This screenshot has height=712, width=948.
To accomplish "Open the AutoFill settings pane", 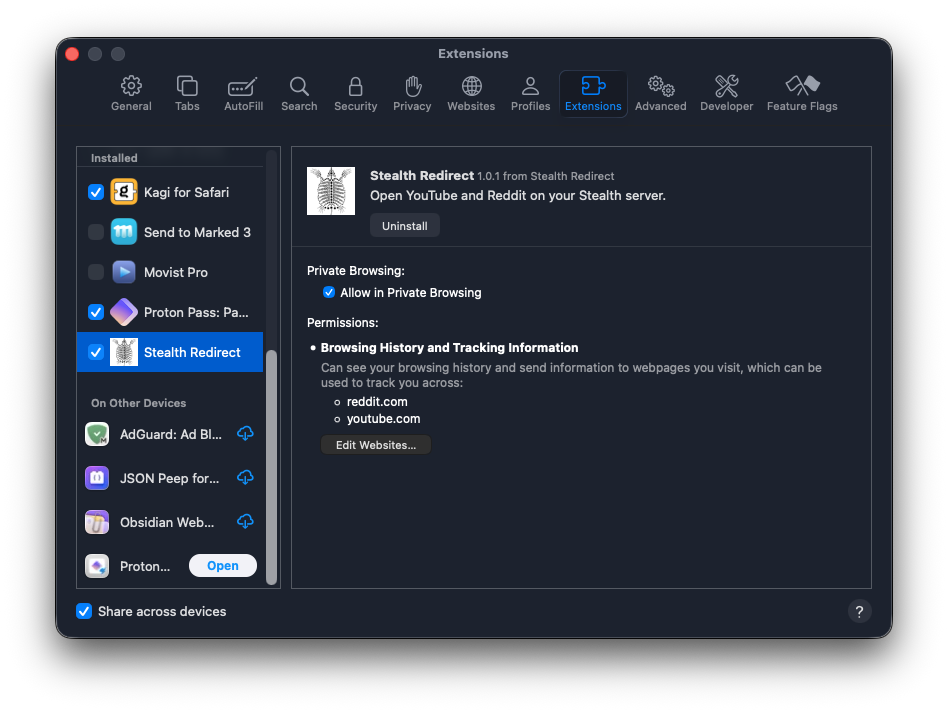I will (243, 94).
